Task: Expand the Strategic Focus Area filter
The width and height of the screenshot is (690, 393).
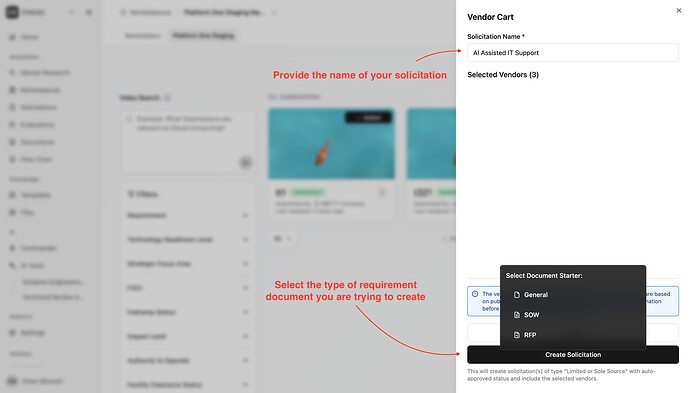Action: [188, 264]
